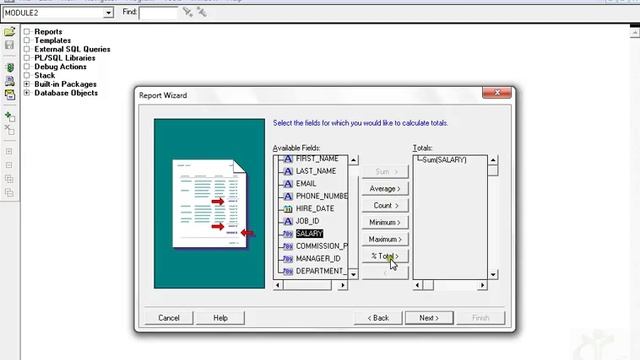The image size is (640, 360).
Task: Select the External SQL Queries node
Action: (x=72, y=49)
